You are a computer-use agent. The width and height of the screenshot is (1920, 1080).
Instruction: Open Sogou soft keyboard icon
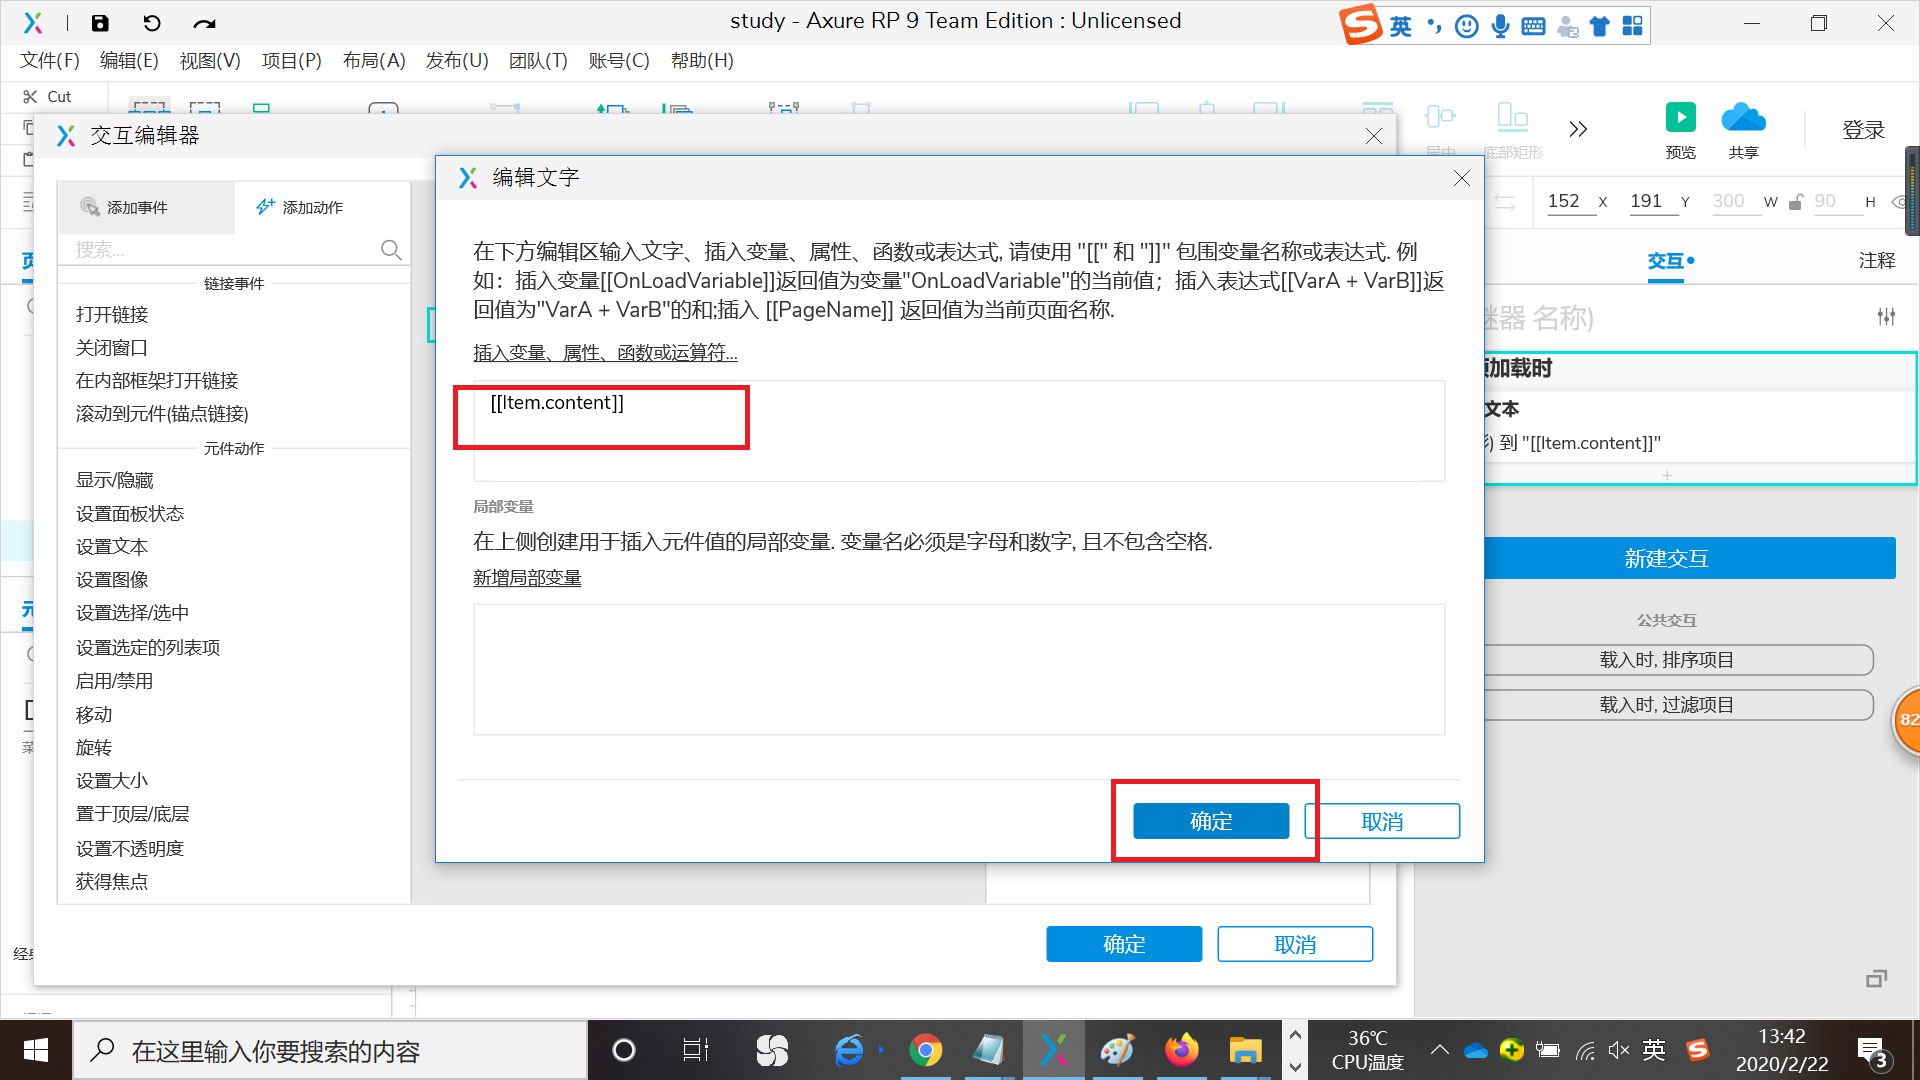coord(1533,26)
